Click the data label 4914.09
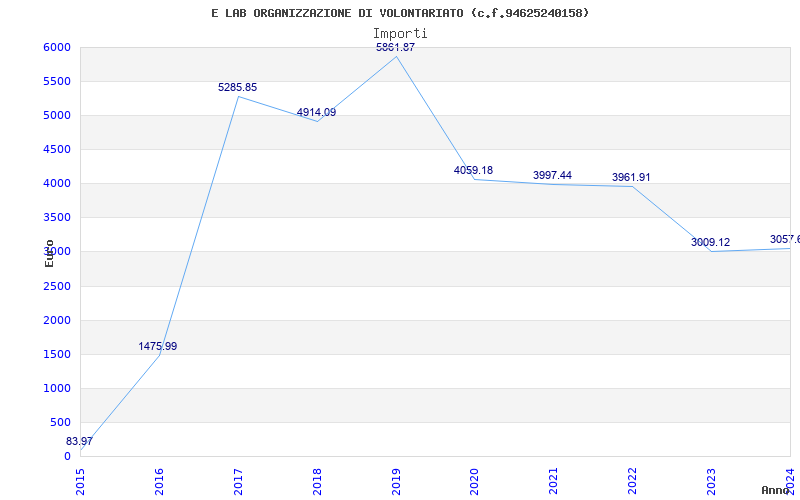800x500 pixels. [x=316, y=112]
